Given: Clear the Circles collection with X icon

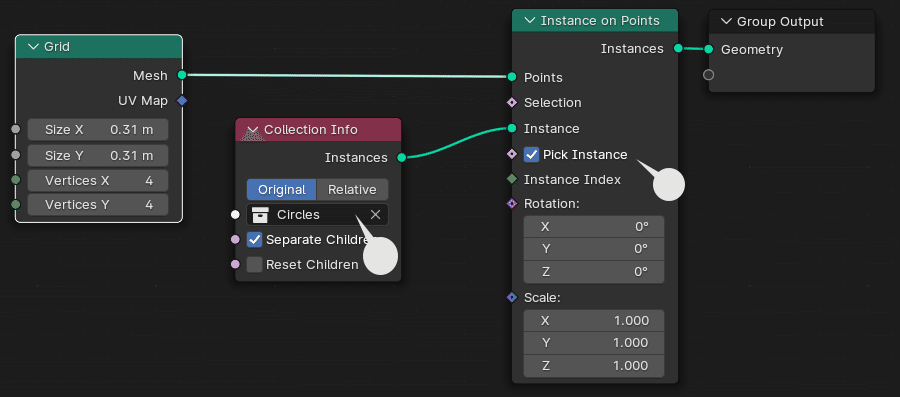Looking at the screenshot, I should (x=375, y=215).
